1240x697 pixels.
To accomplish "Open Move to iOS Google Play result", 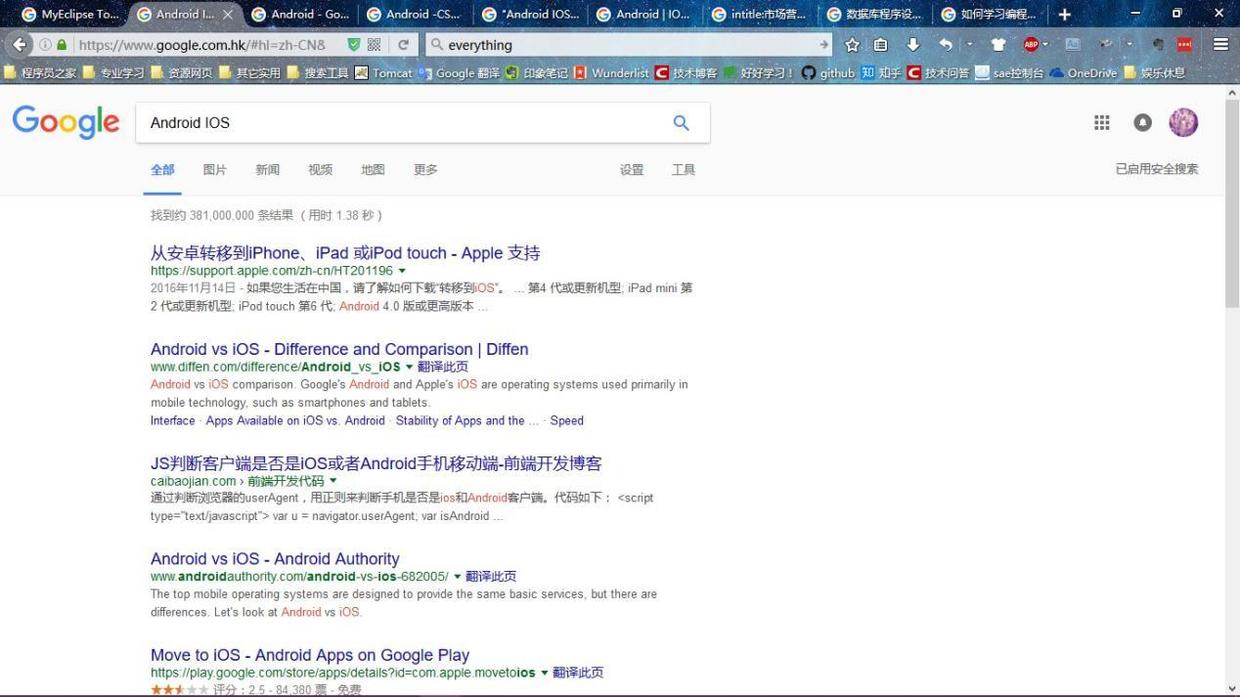I will pos(310,655).
